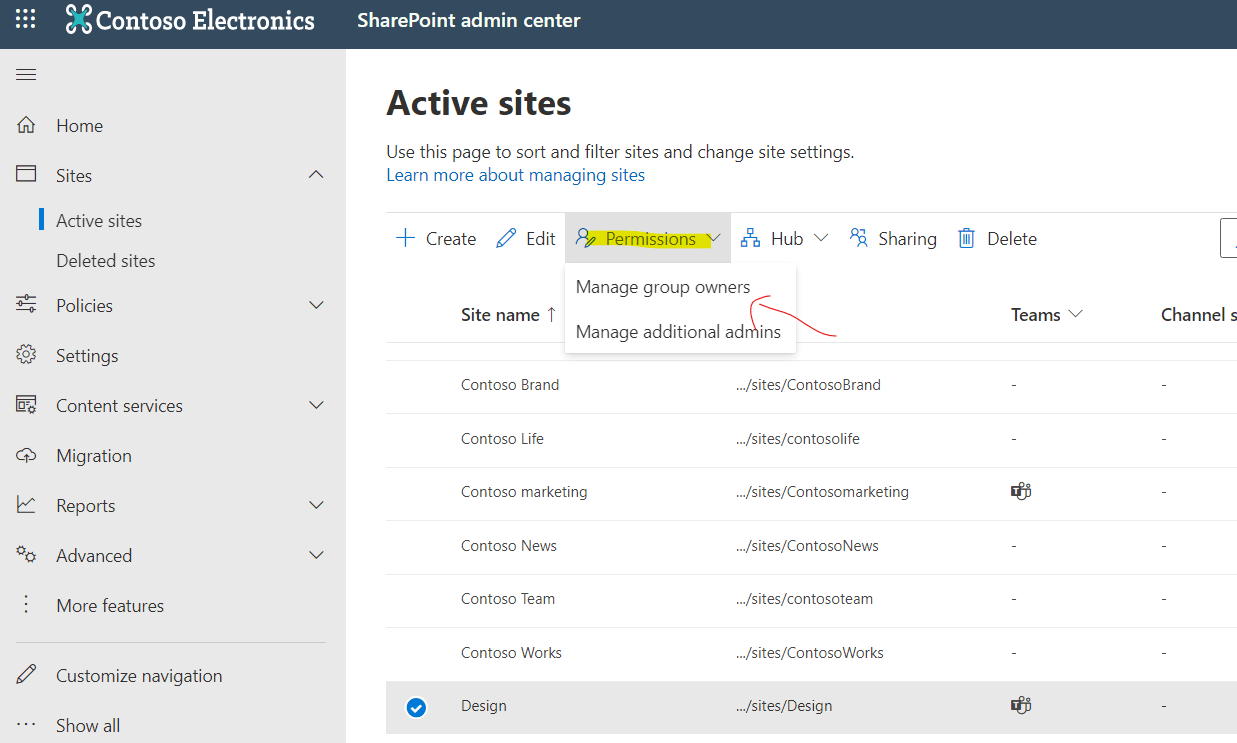
Task: Click the Customize navigation pencil icon
Action: (x=26, y=674)
